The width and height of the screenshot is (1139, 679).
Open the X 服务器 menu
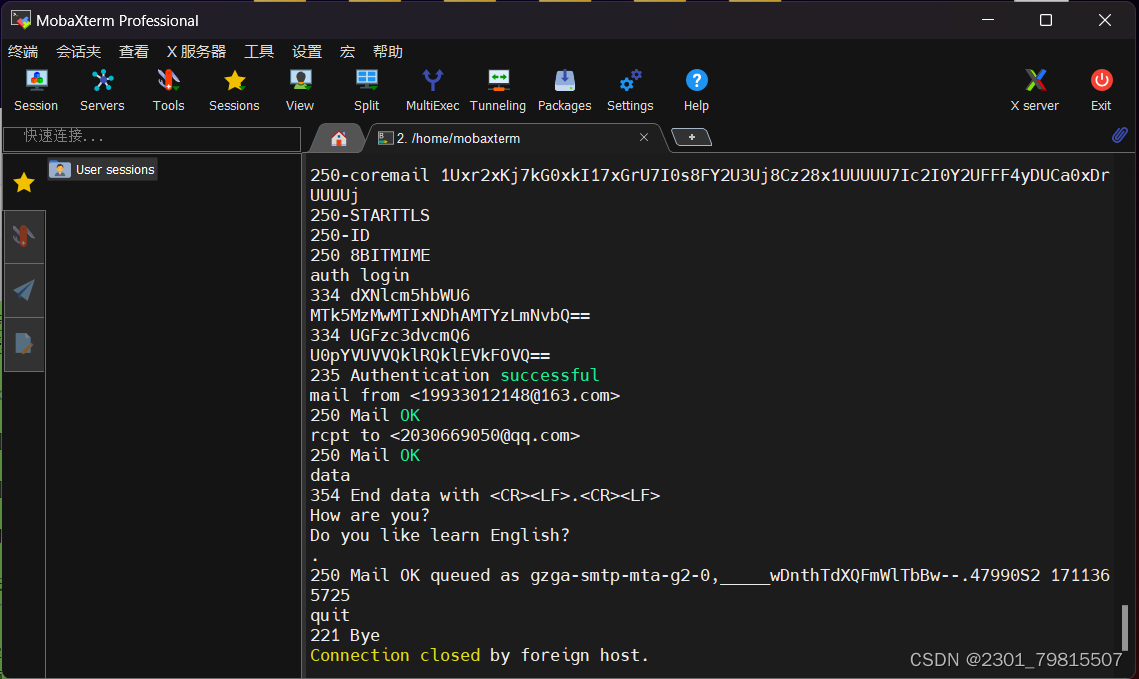[x=196, y=52]
